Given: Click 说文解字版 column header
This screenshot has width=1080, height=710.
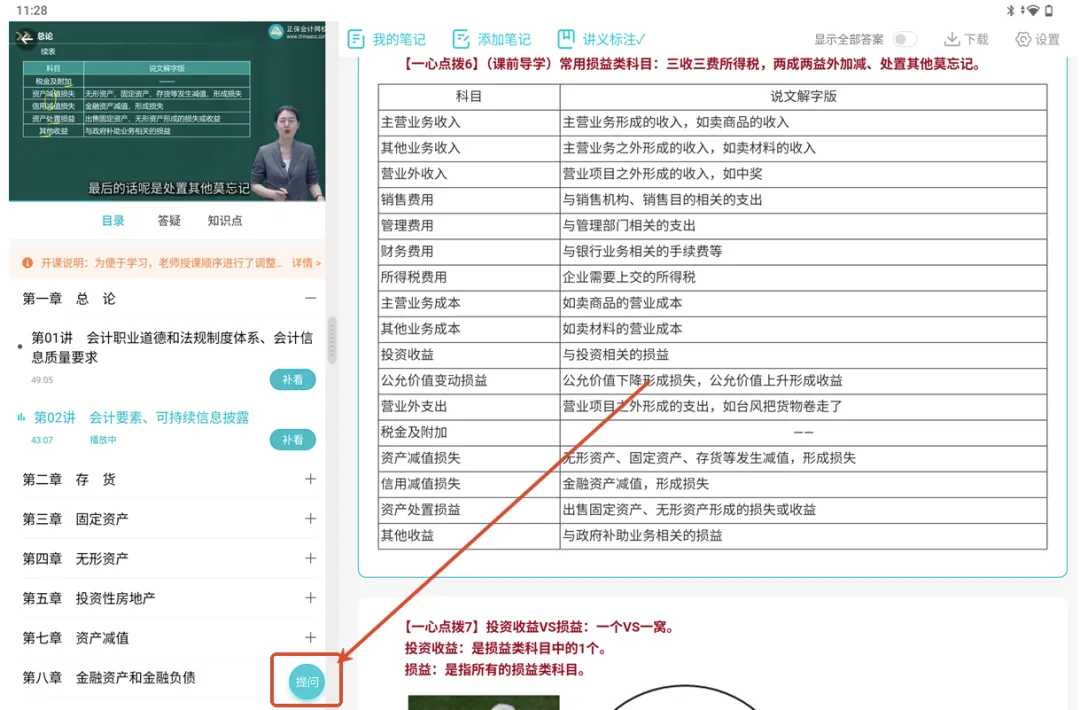Looking at the screenshot, I should 803,96.
